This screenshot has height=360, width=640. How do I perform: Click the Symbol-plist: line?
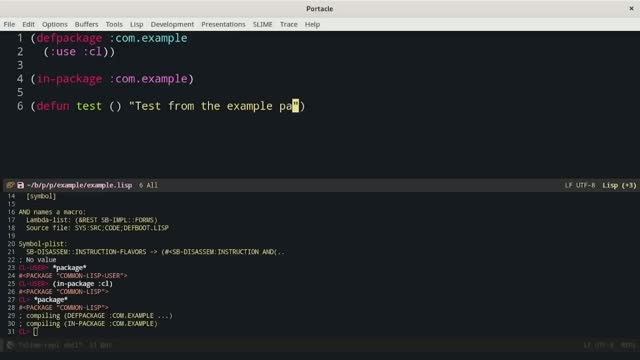point(43,244)
